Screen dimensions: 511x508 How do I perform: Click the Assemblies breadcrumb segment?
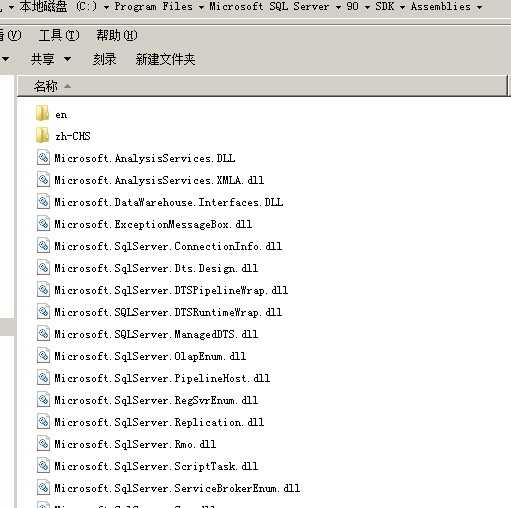click(x=441, y=6)
